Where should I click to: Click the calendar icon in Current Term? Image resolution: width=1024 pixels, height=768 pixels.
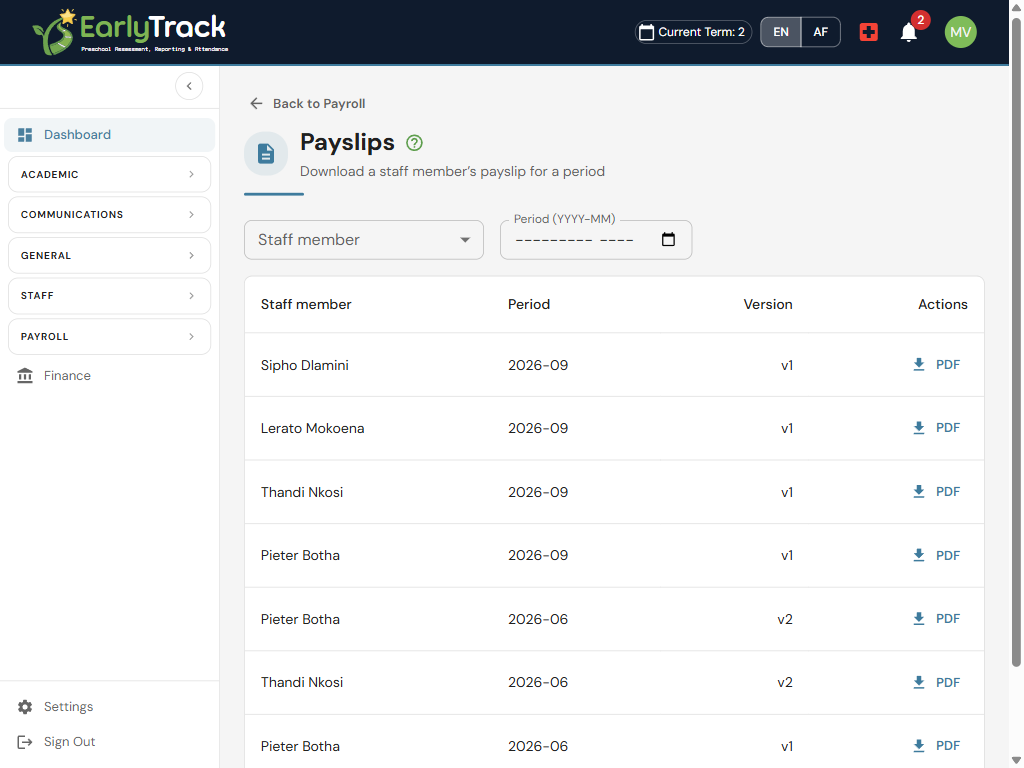tap(647, 32)
